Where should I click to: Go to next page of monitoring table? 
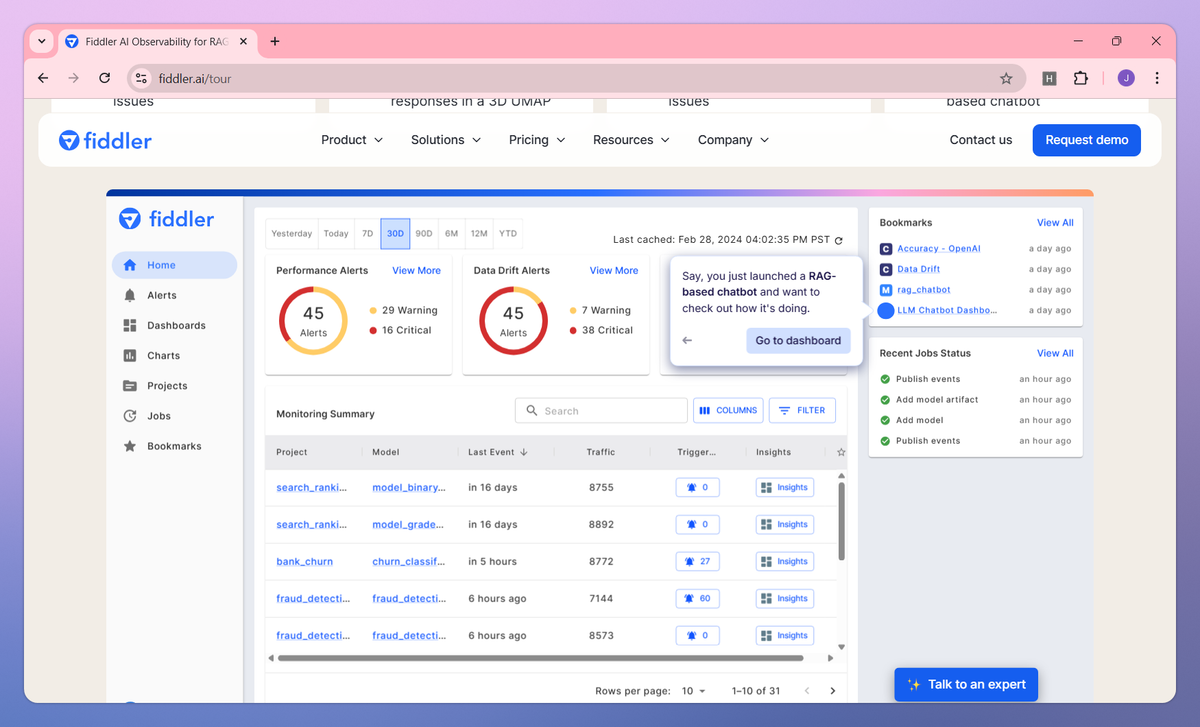coord(832,691)
